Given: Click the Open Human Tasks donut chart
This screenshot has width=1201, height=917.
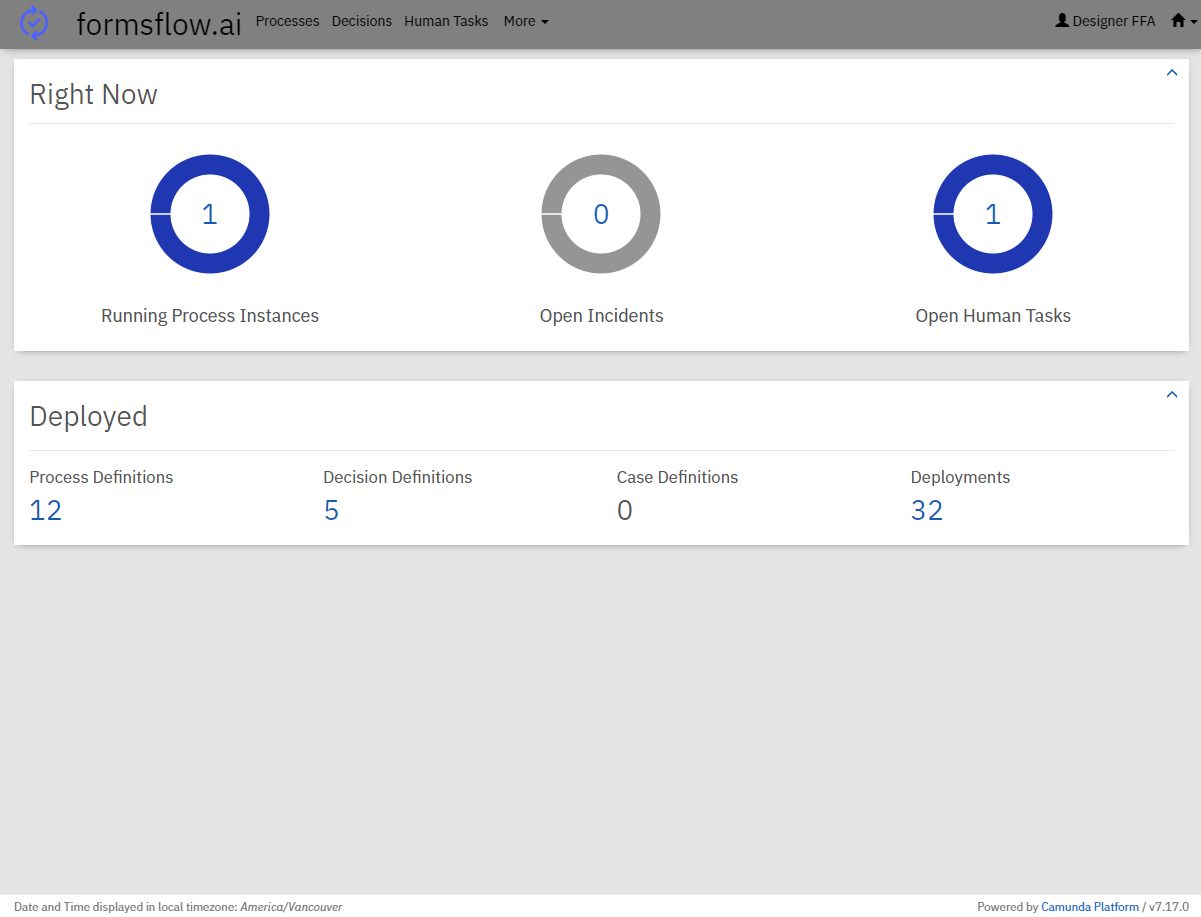Looking at the screenshot, I should [993, 214].
